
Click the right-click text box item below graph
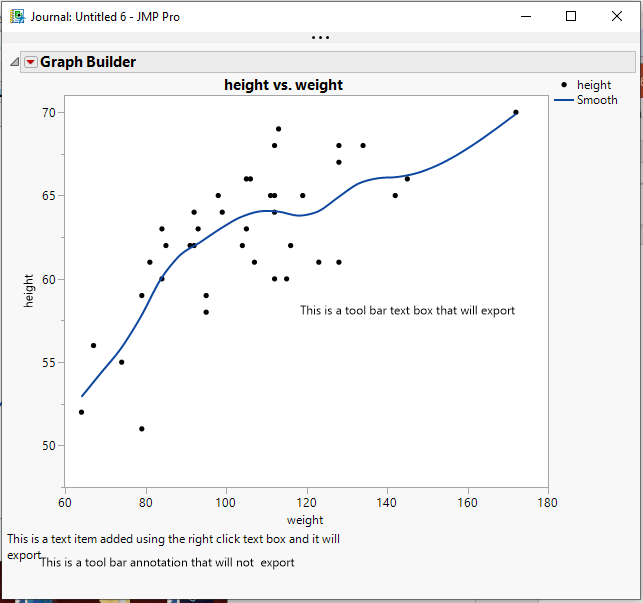pos(173,547)
